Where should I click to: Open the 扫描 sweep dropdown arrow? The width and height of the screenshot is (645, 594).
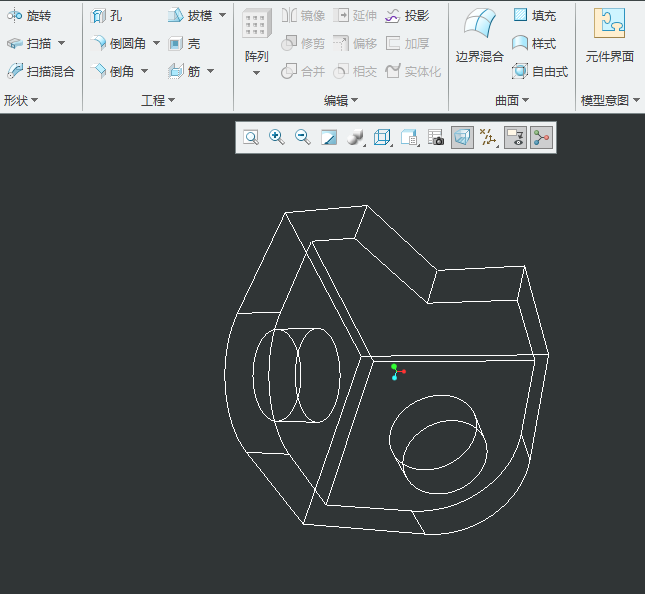point(61,43)
